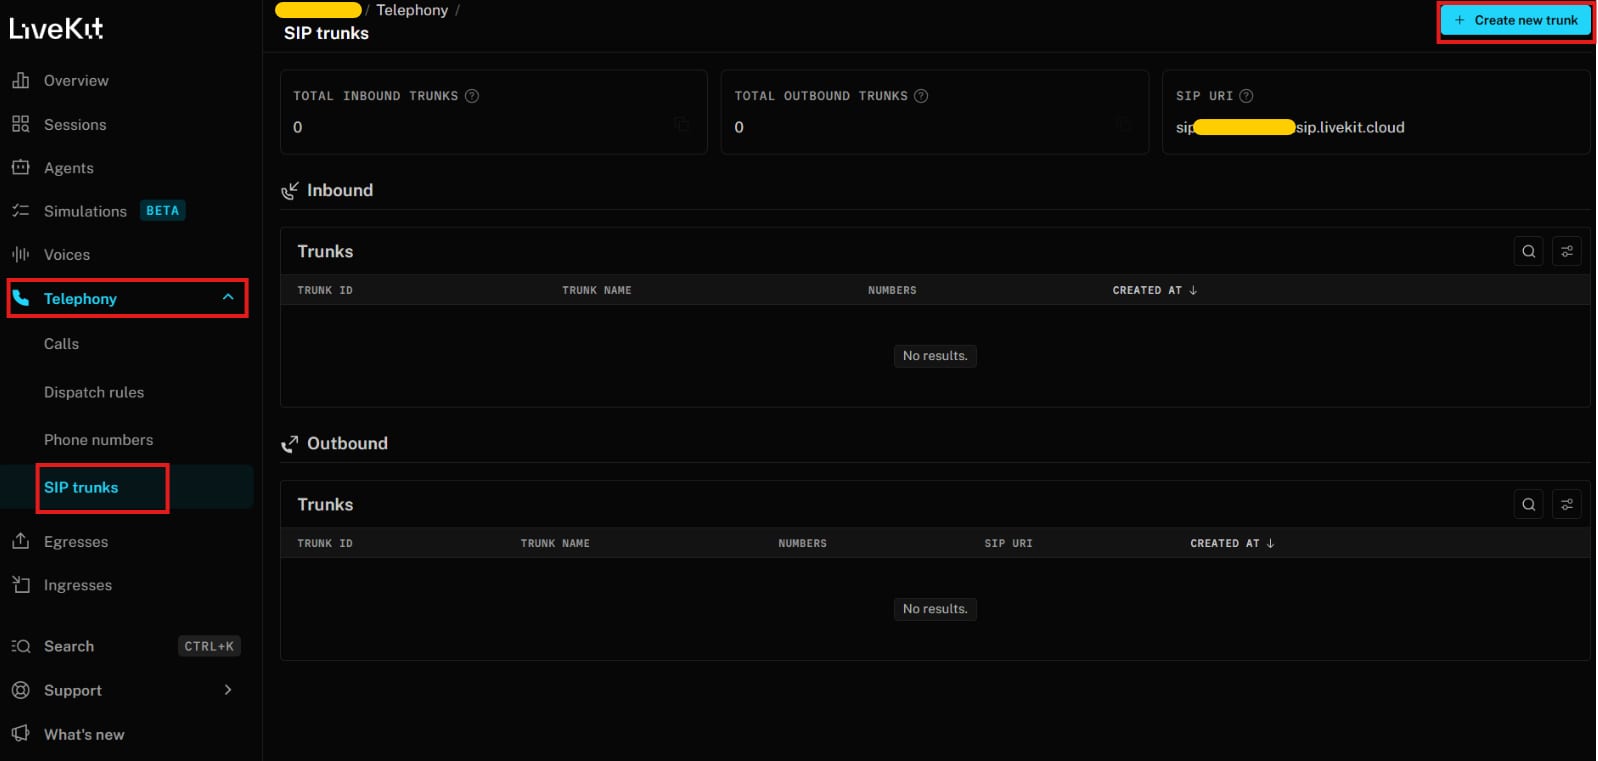The height and width of the screenshot is (761, 1598).
Task: Click Inbound Trunk Name column header
Action: pos(597,290)
